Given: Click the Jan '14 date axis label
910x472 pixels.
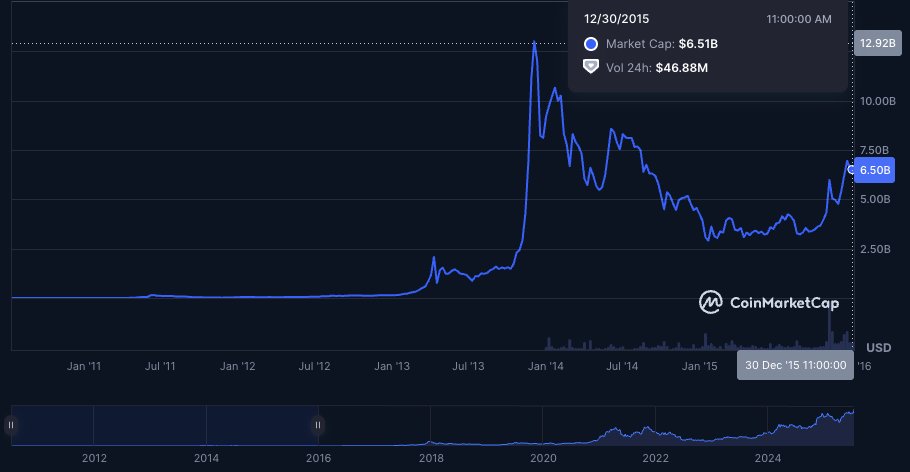Looking at the screenshot, I should click(x=546, y=366).
